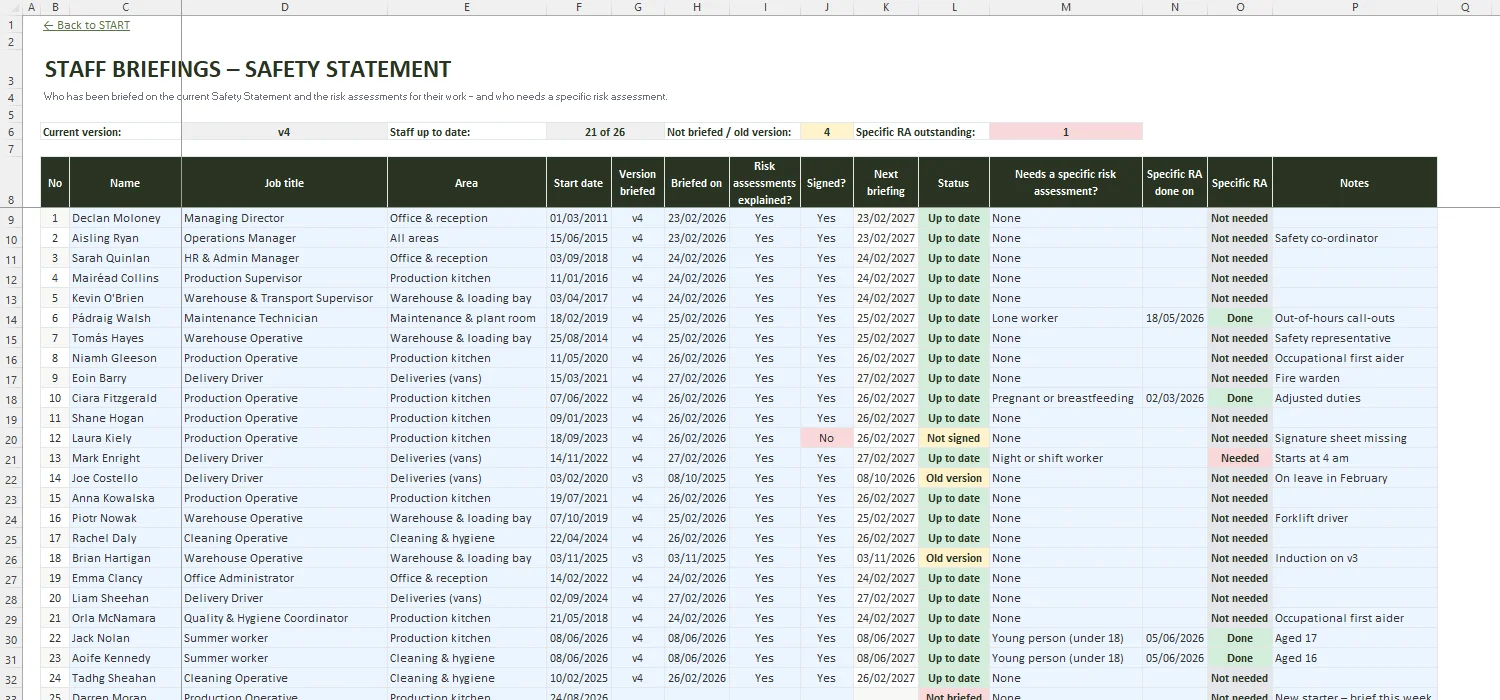Viewport: 1500px width, 700px height.
Task: Click the 'Safety representative' note
Action: click(x=1354, y=338)
